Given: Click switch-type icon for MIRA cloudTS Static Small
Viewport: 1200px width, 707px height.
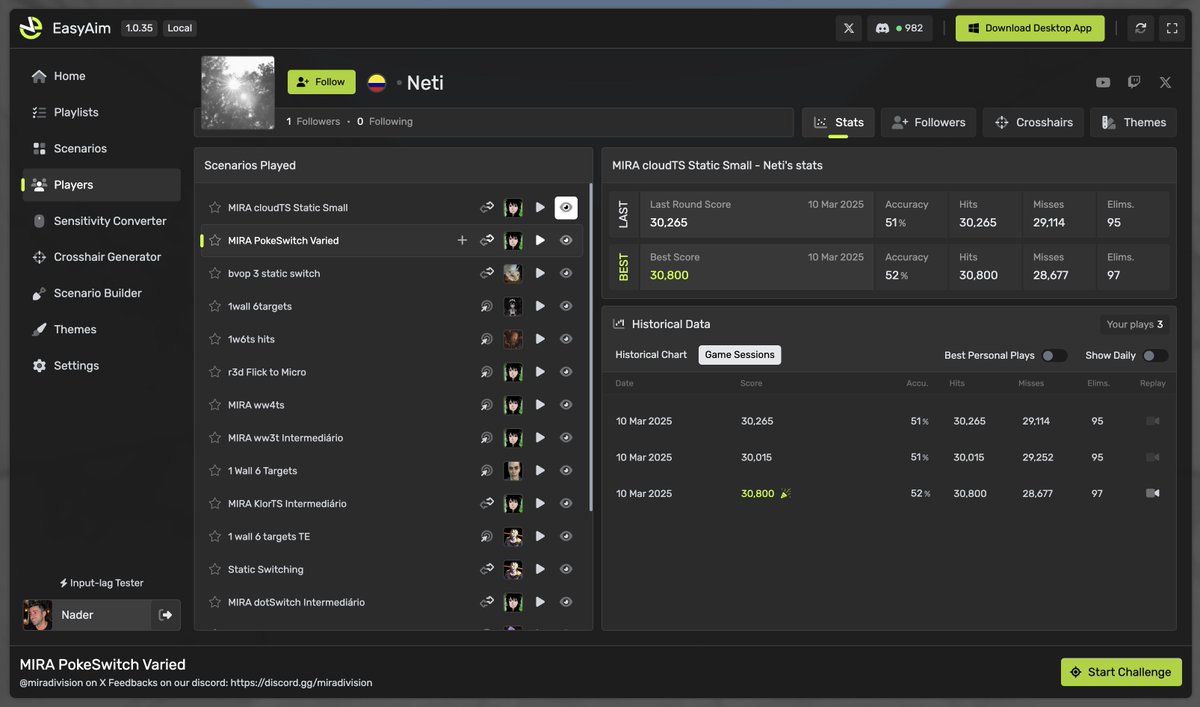Looking at the screenshot, I should click(487, 207).
